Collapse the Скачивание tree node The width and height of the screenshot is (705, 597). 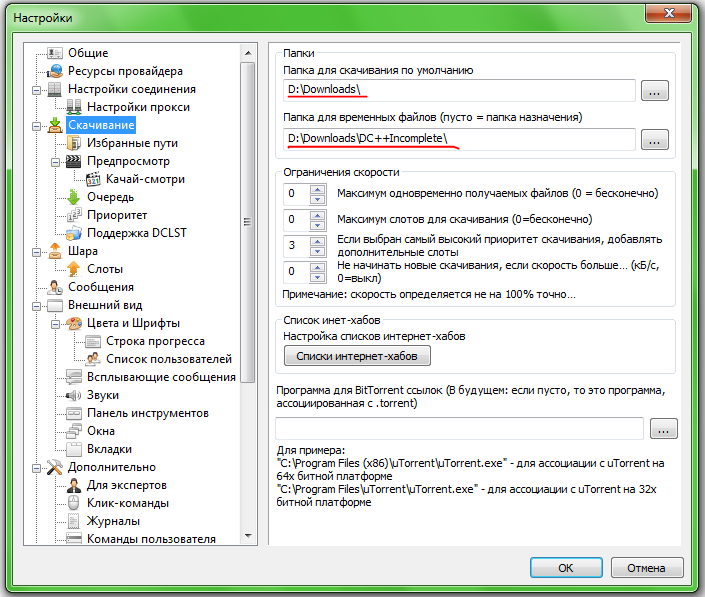point(37,125)
